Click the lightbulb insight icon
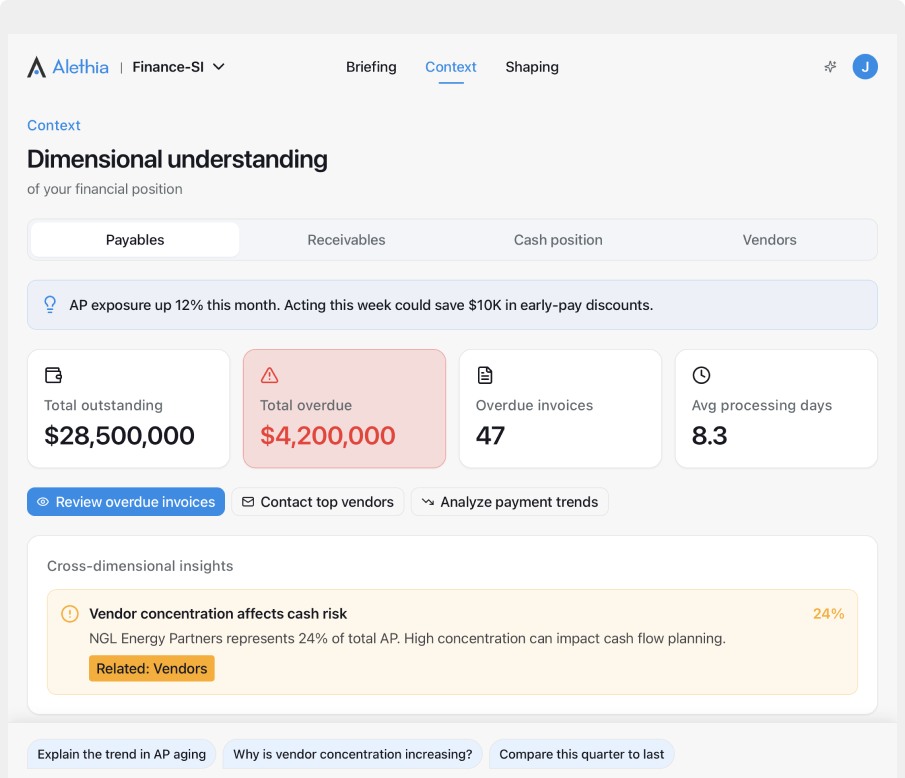This screenshot has height=778, width=905. pyautogui.click(x=50, y=305)
